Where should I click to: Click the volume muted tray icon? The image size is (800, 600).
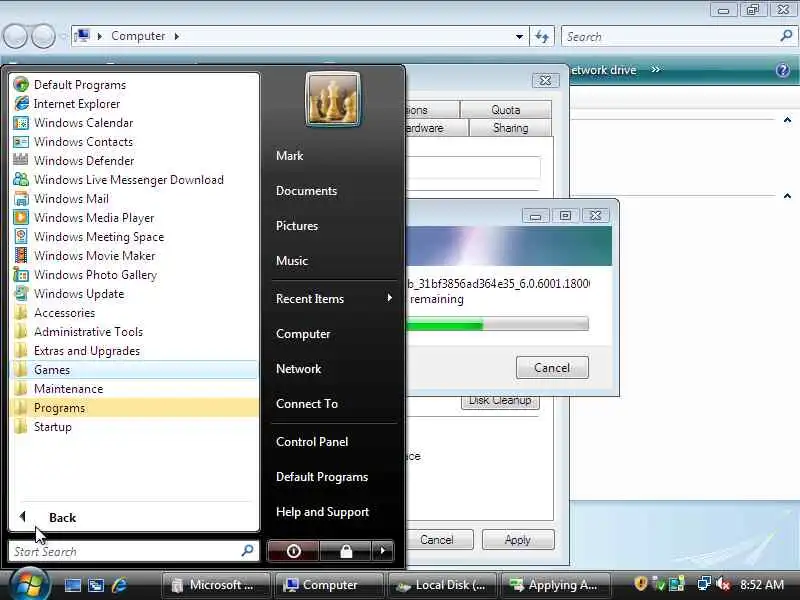pos(723,584)
